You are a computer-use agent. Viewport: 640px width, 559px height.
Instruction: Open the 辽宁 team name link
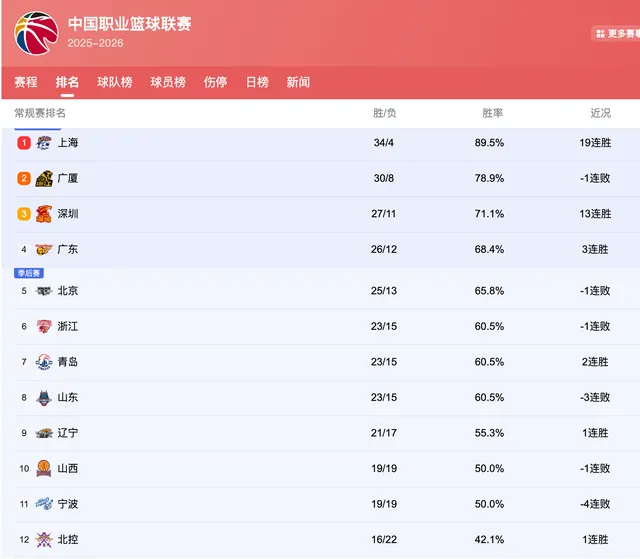pyautogui.click(x=68, y=433)
